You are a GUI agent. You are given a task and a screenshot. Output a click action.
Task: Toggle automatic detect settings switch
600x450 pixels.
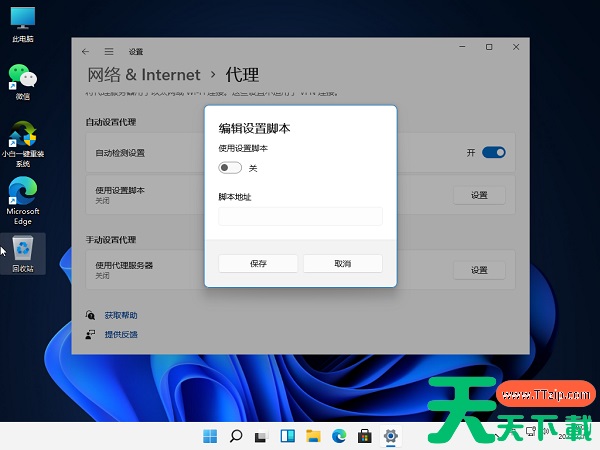pos(494,153)
